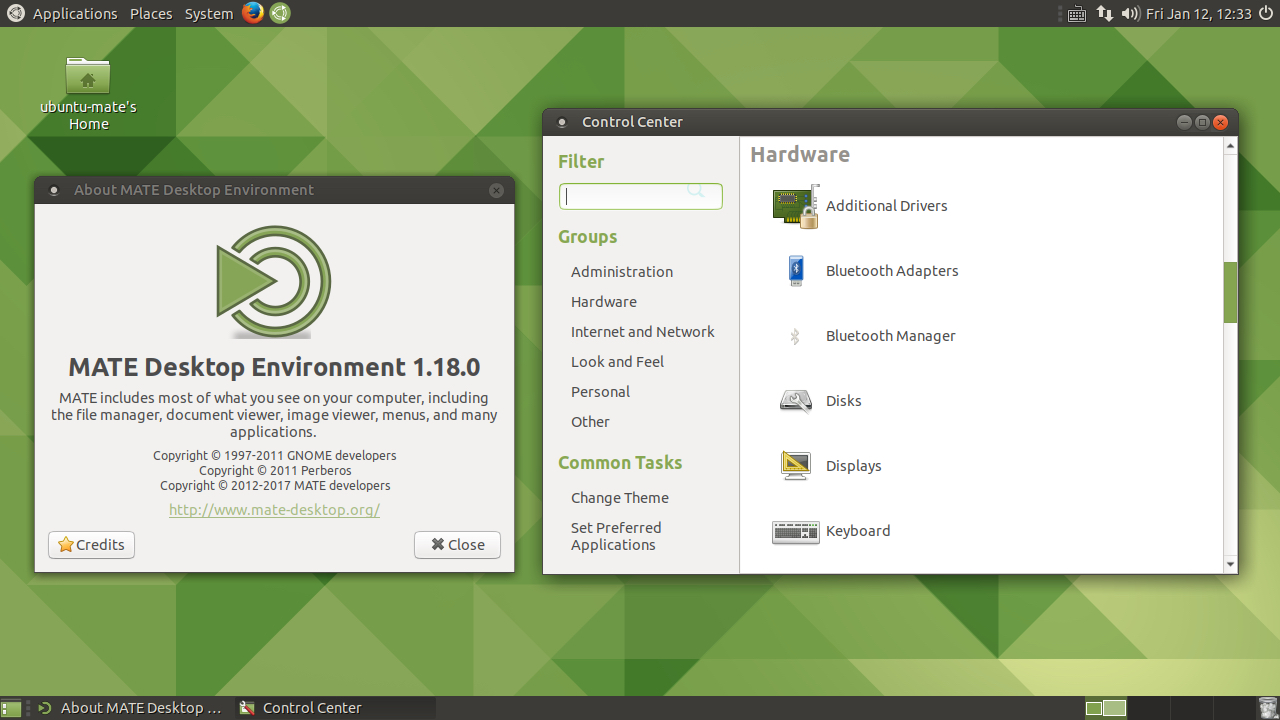Click the show desktop icon on the taskbar
The width and height of the screenshot is (1280, 720).
point(13,707)
